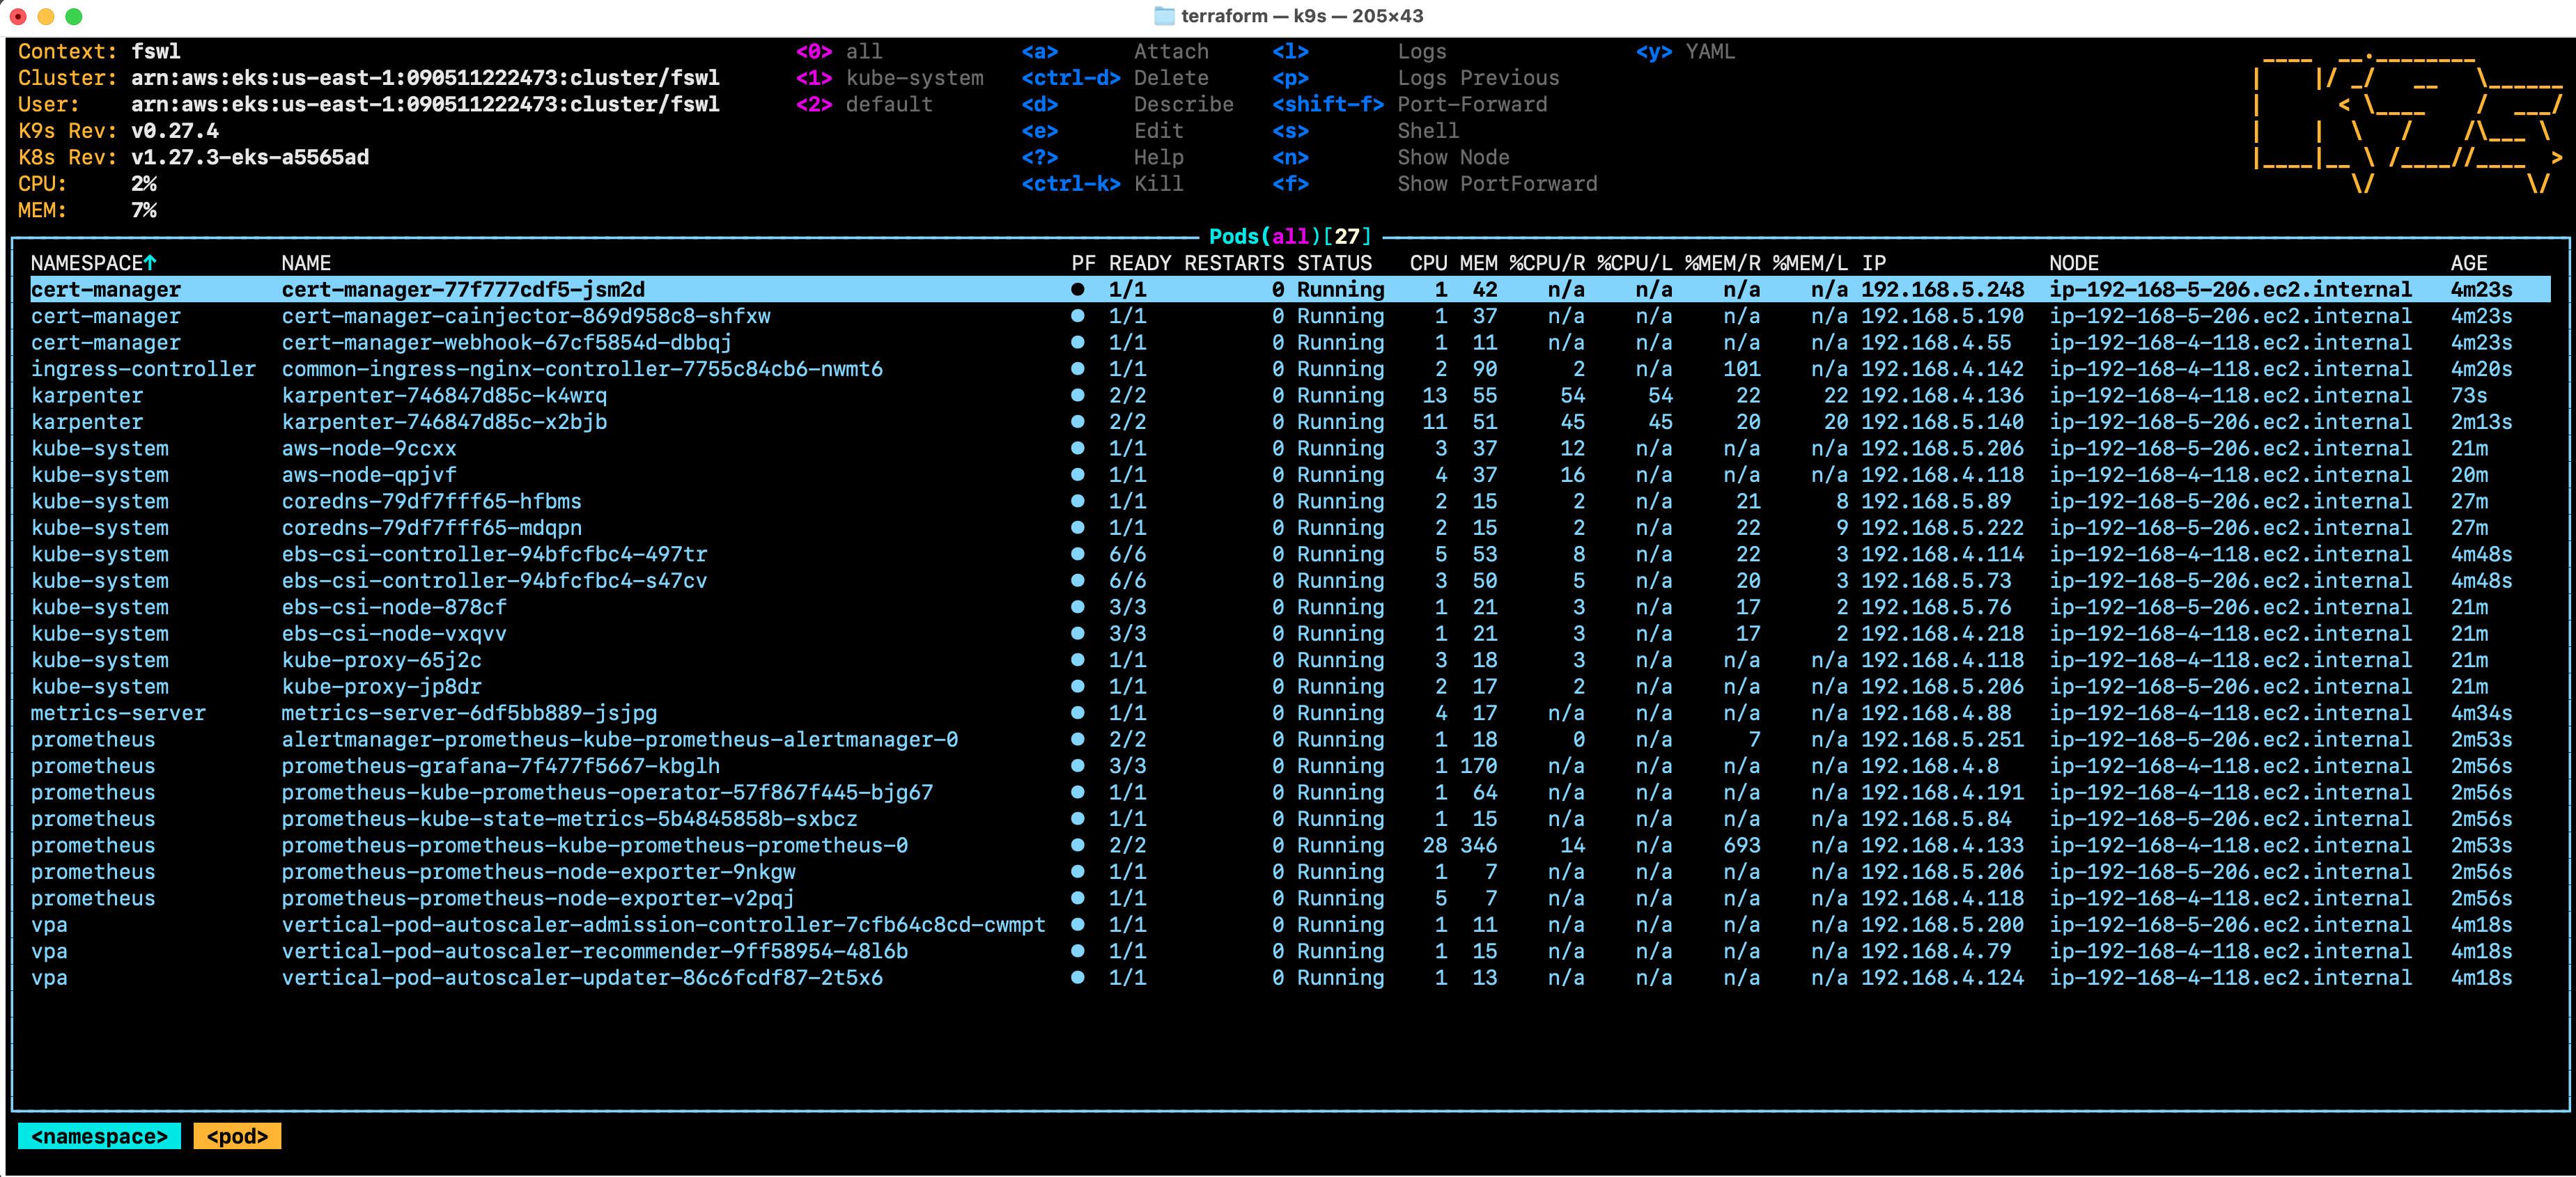Select pod karpenter-746847d85c-x2bjb
2576x1177 pixels.
point(1290,422)
